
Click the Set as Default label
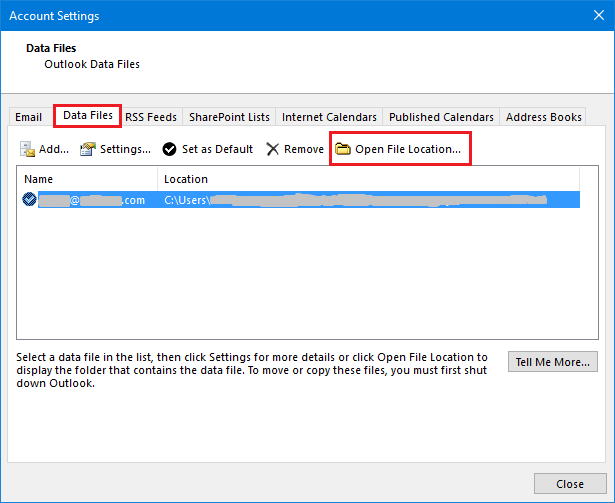coord(217,149)
